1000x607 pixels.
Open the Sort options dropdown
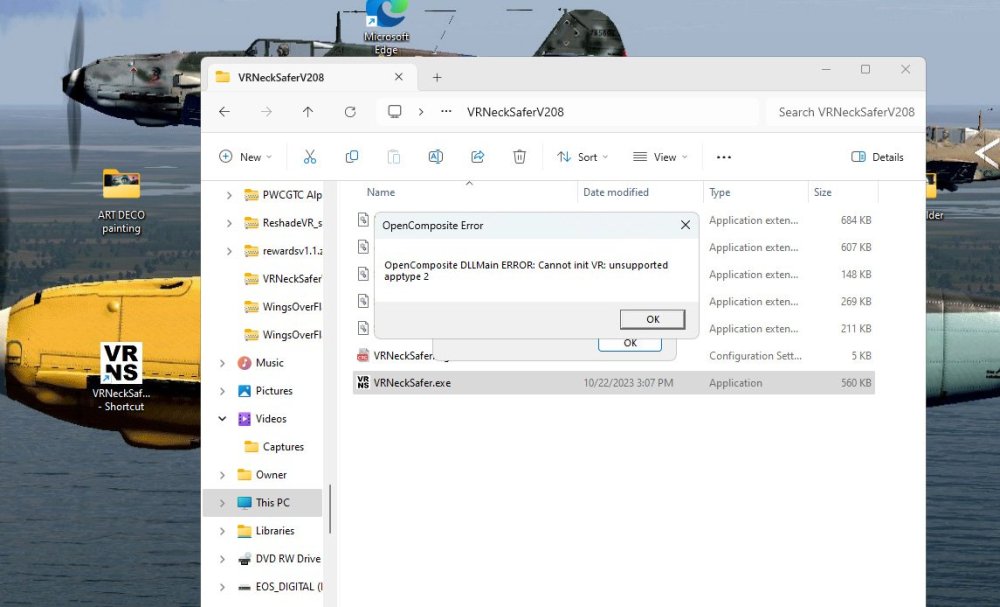pyautogui.click(x=582, y=157)
